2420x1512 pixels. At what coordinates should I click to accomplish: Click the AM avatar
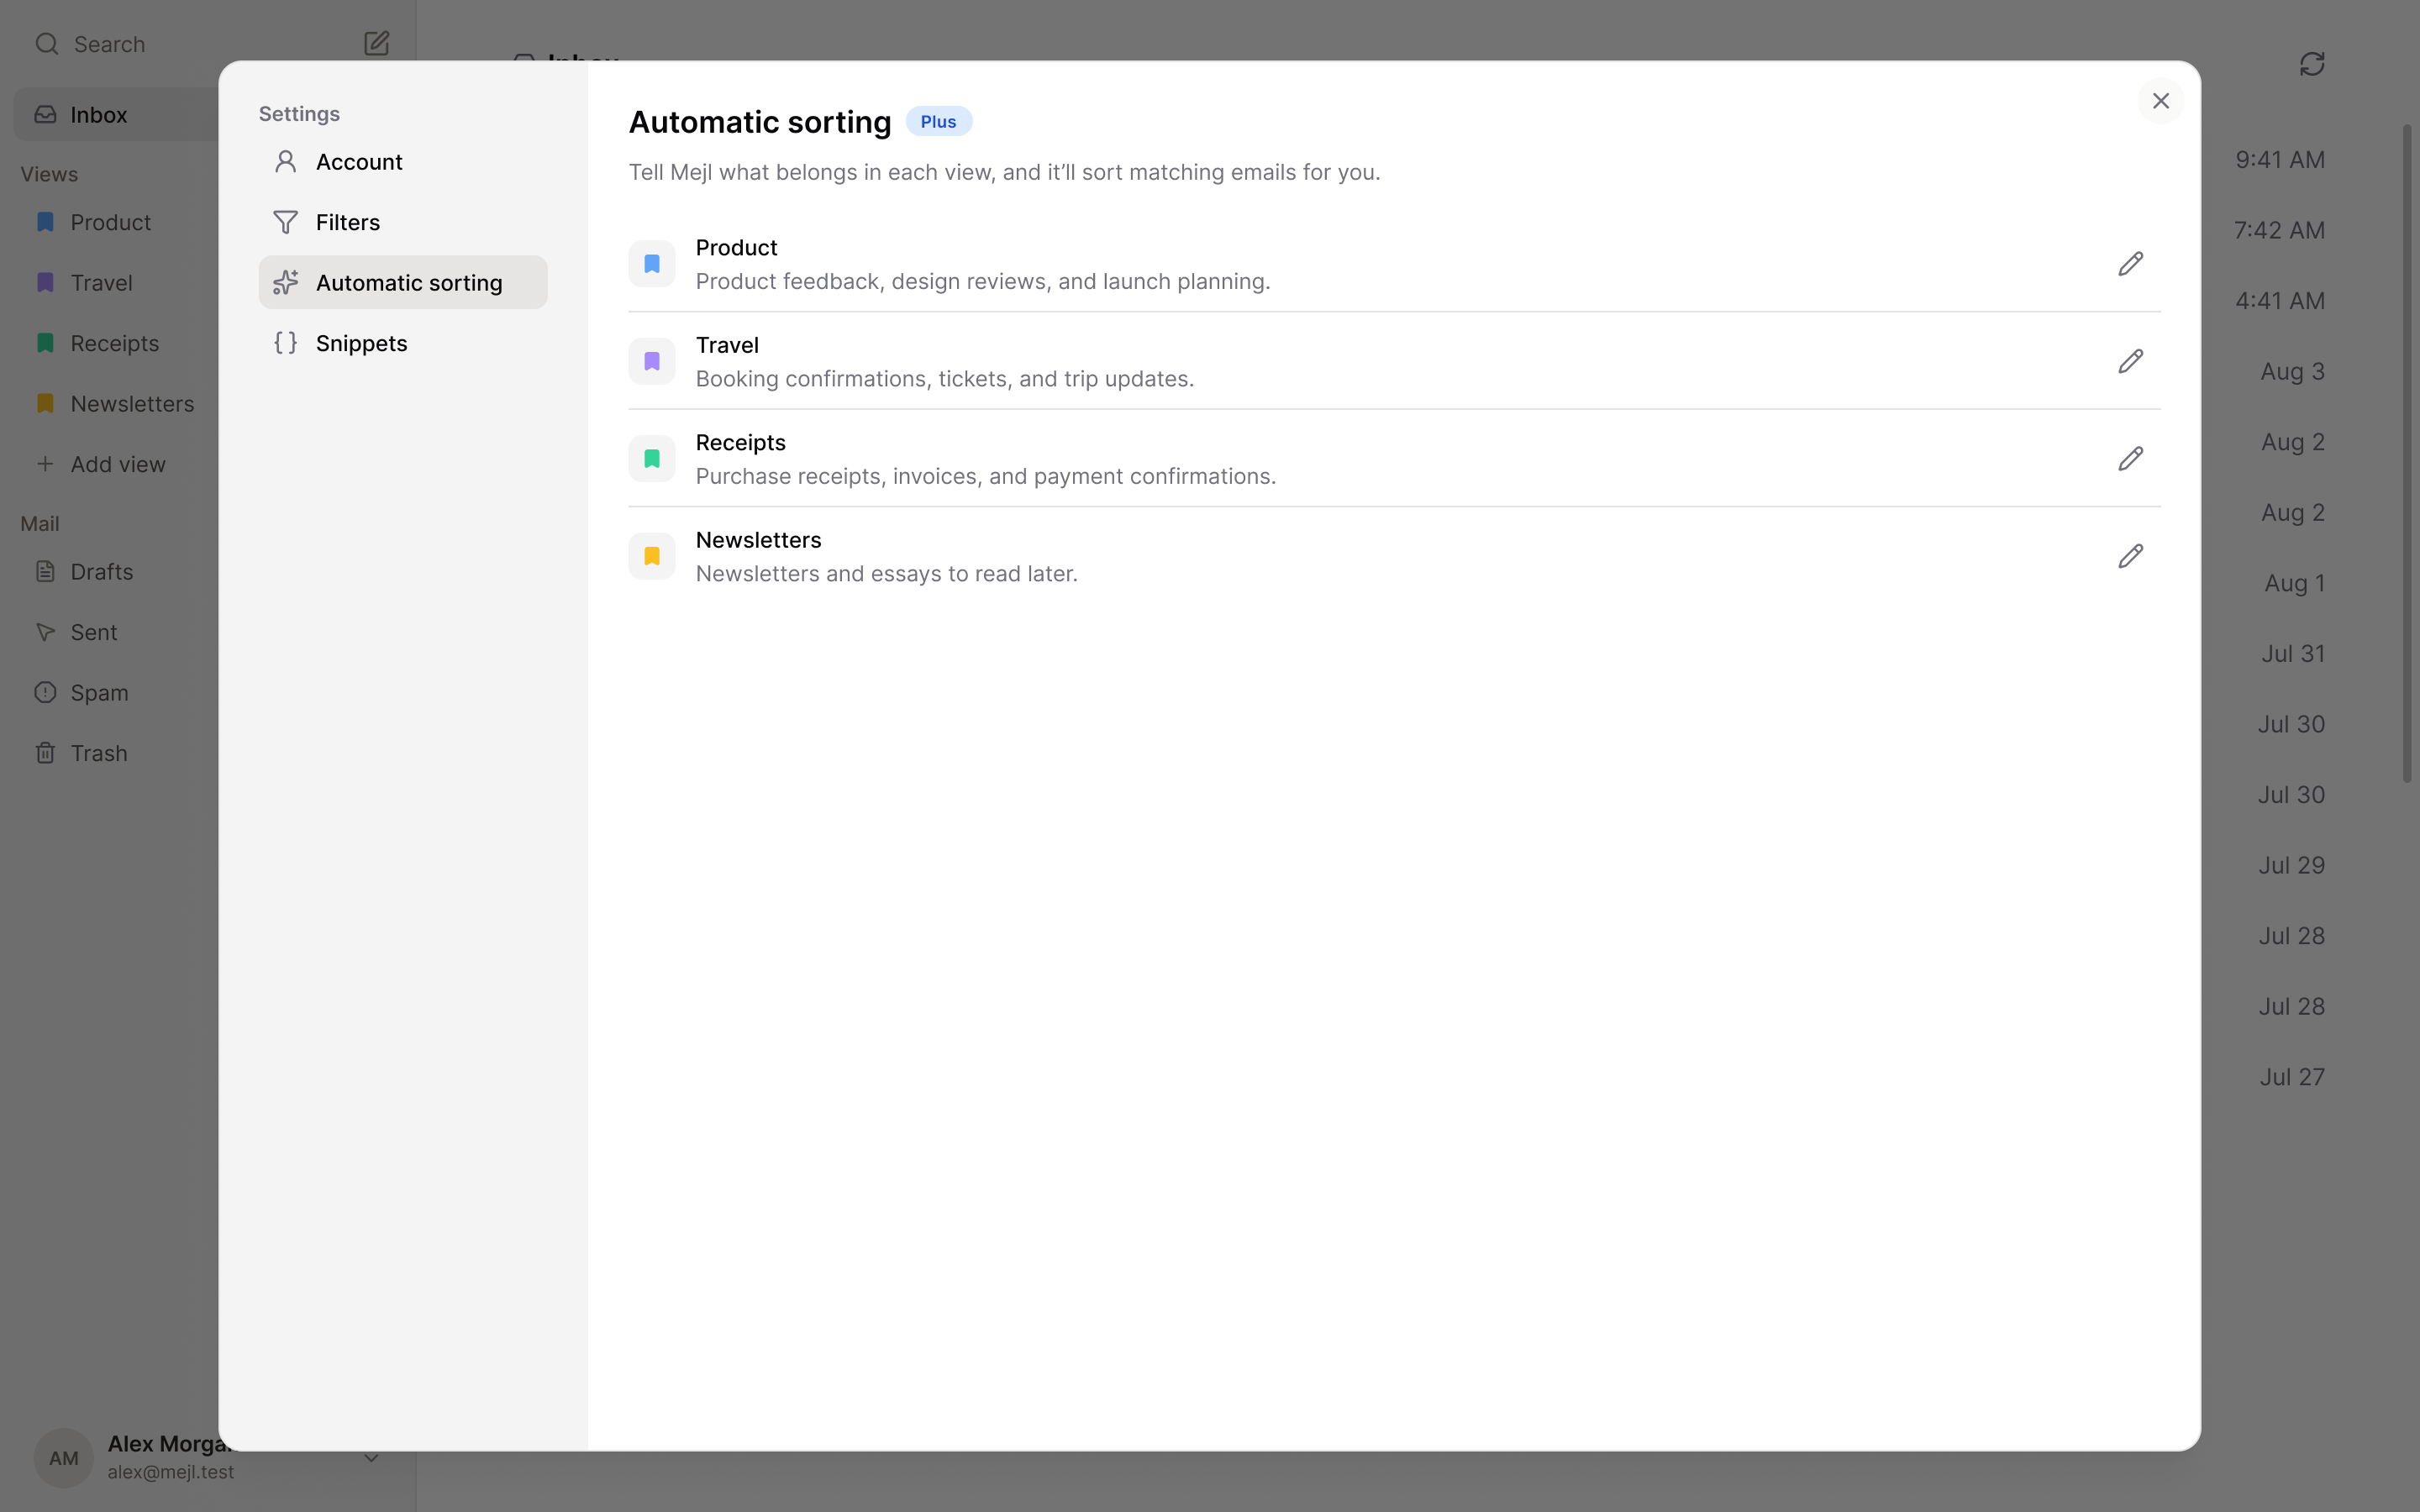[x=64, y=1458]
